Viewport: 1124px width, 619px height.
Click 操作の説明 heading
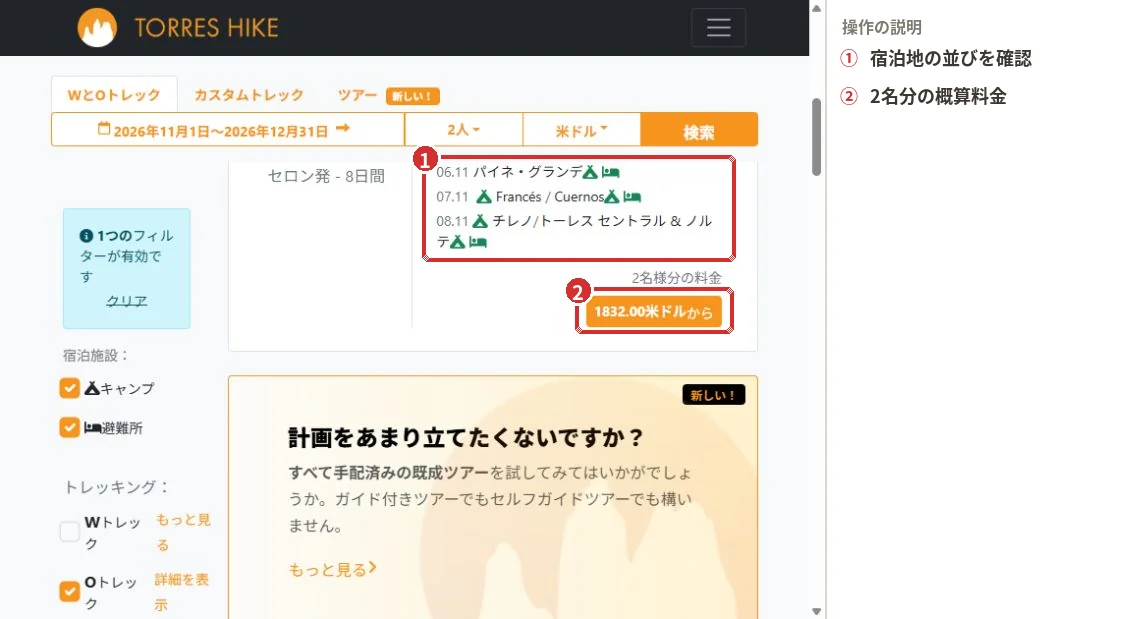coord(882,27)
